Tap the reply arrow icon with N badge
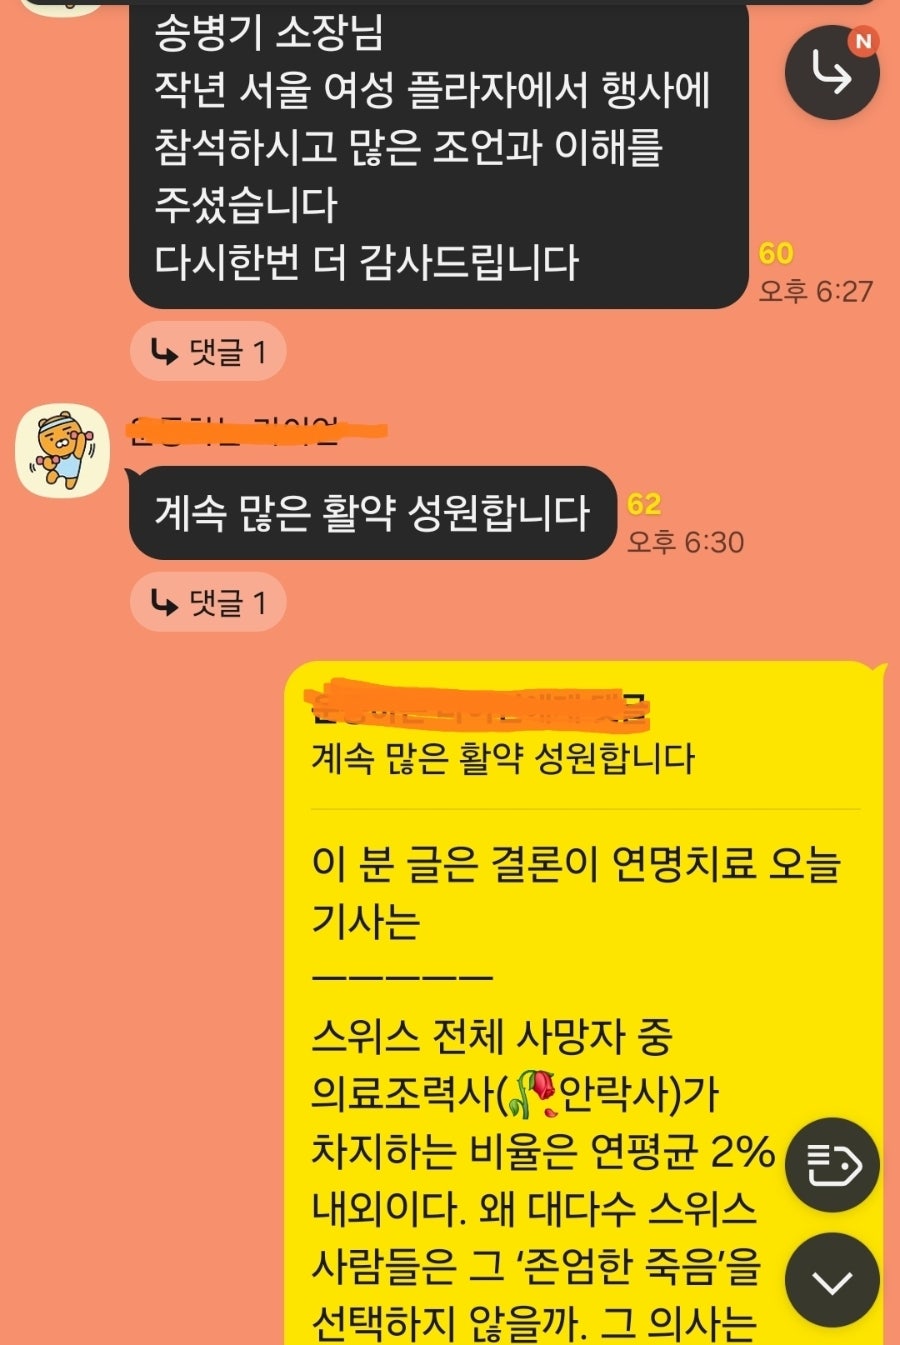This screenshot has width=900, height=1345. tap(832, 72)
